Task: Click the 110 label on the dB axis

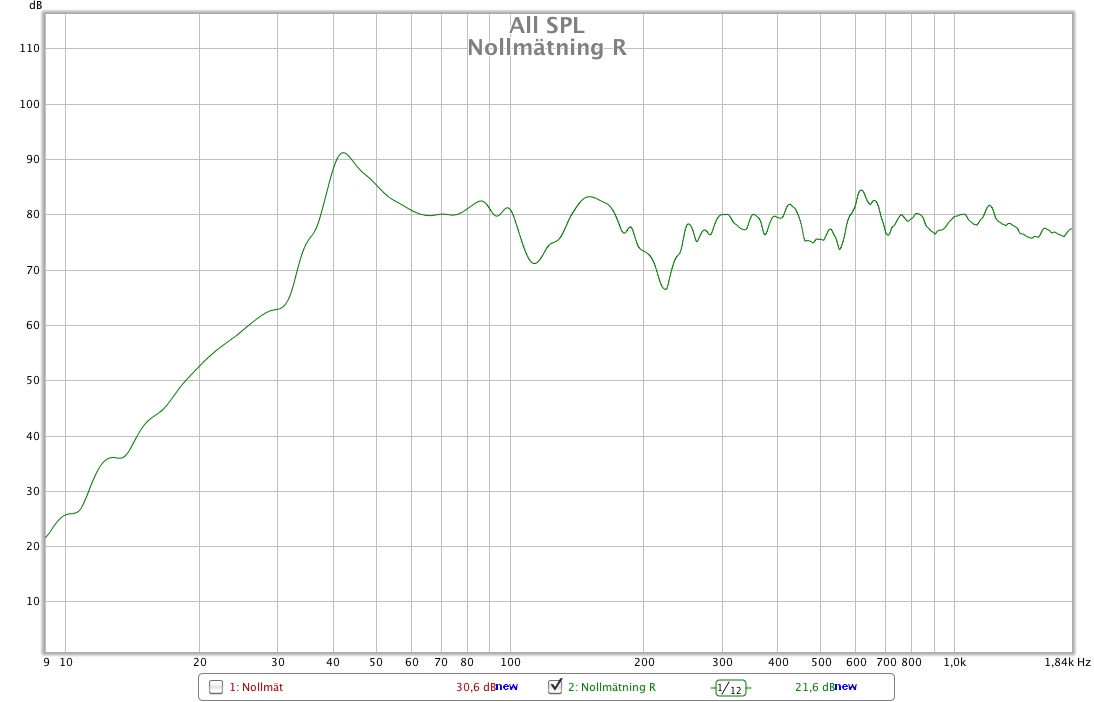Action: (28, 49)
